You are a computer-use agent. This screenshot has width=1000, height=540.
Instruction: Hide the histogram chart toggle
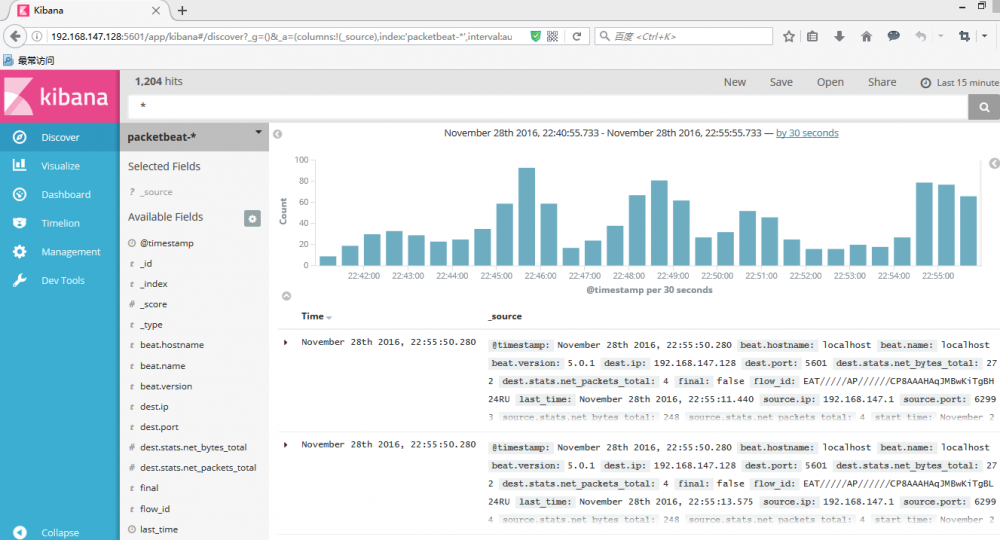[x=286, y=296]
